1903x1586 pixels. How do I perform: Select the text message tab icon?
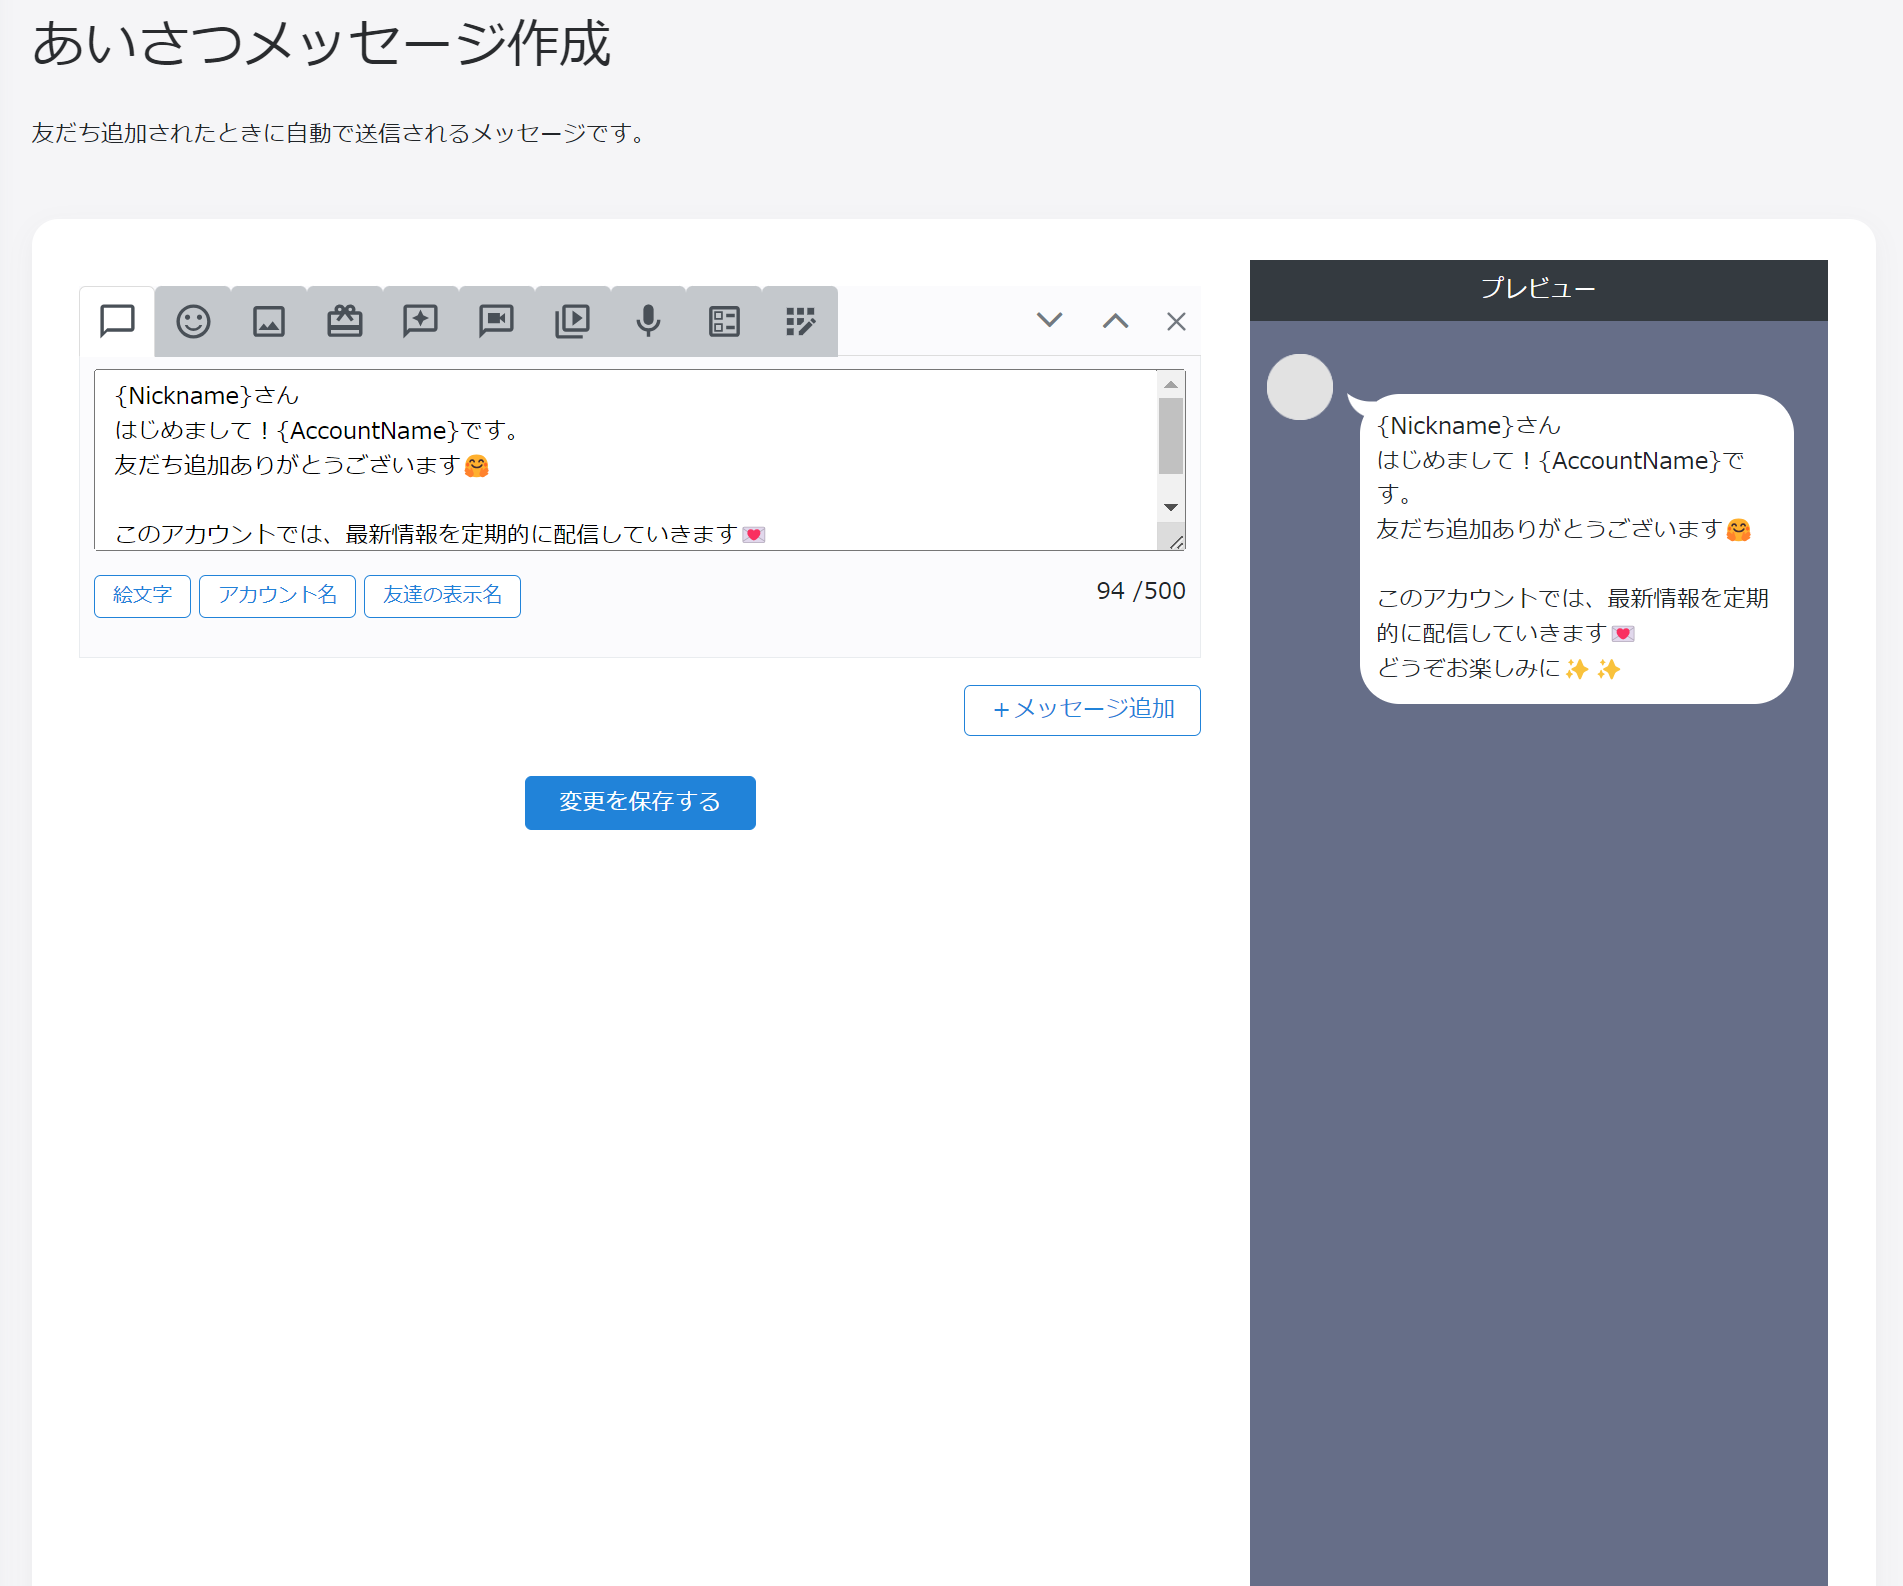tap(117, 321)
